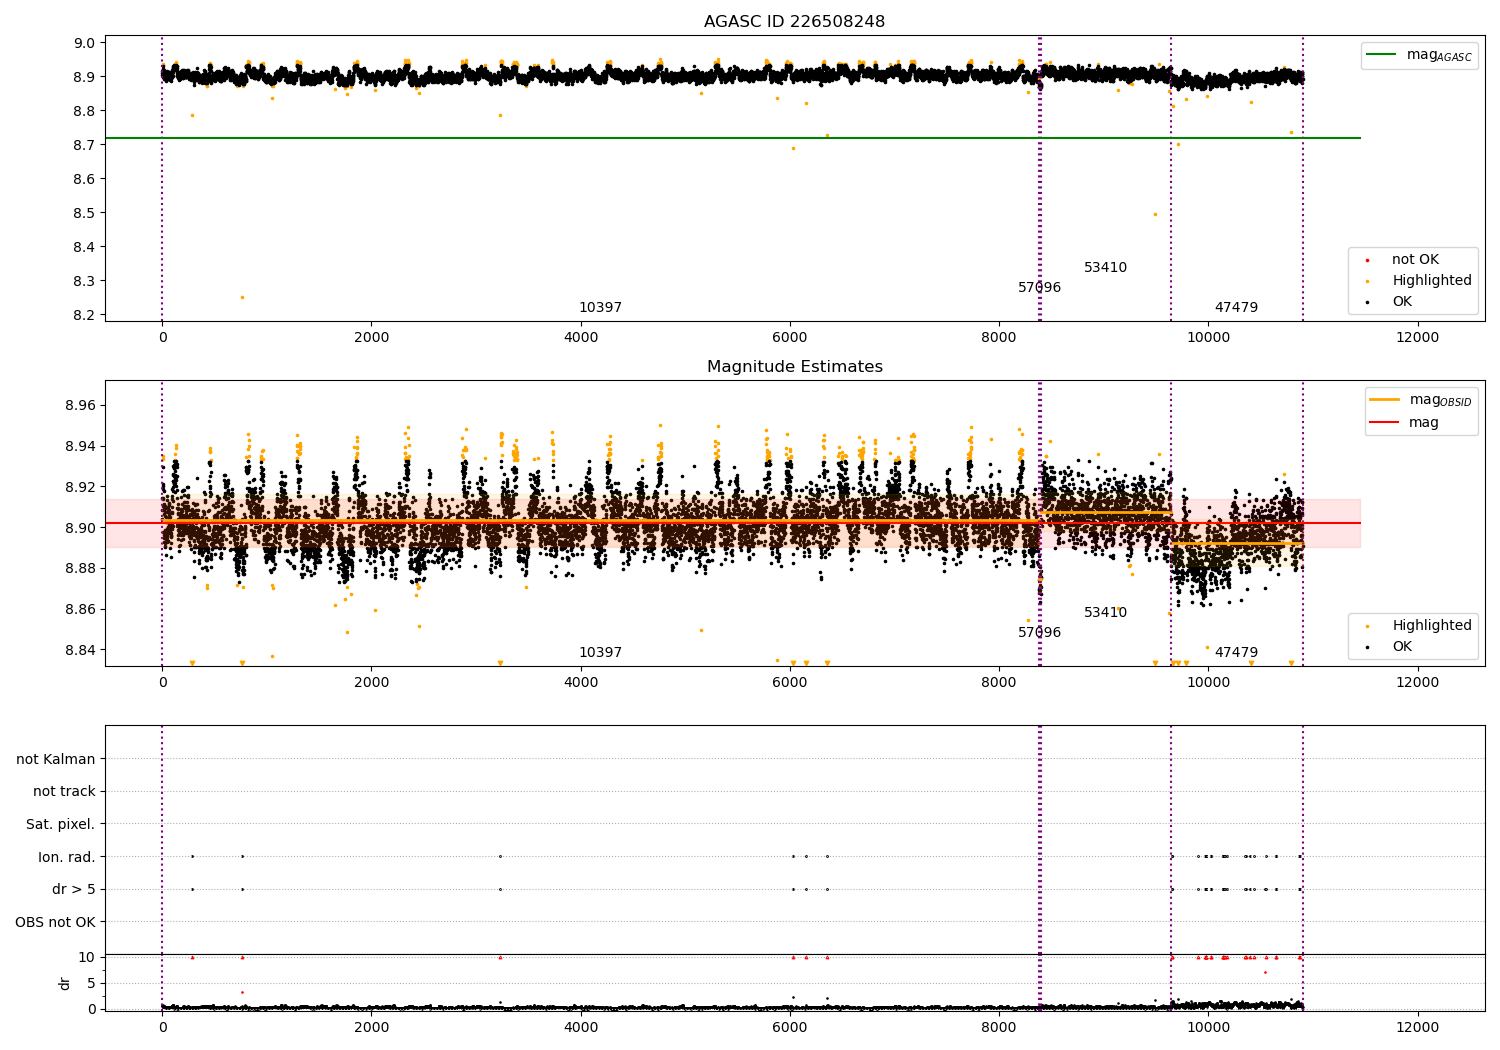Click the 'Ion. rad.' axis label
Screen dimensions: 1500x1050
tap(67, 857)
